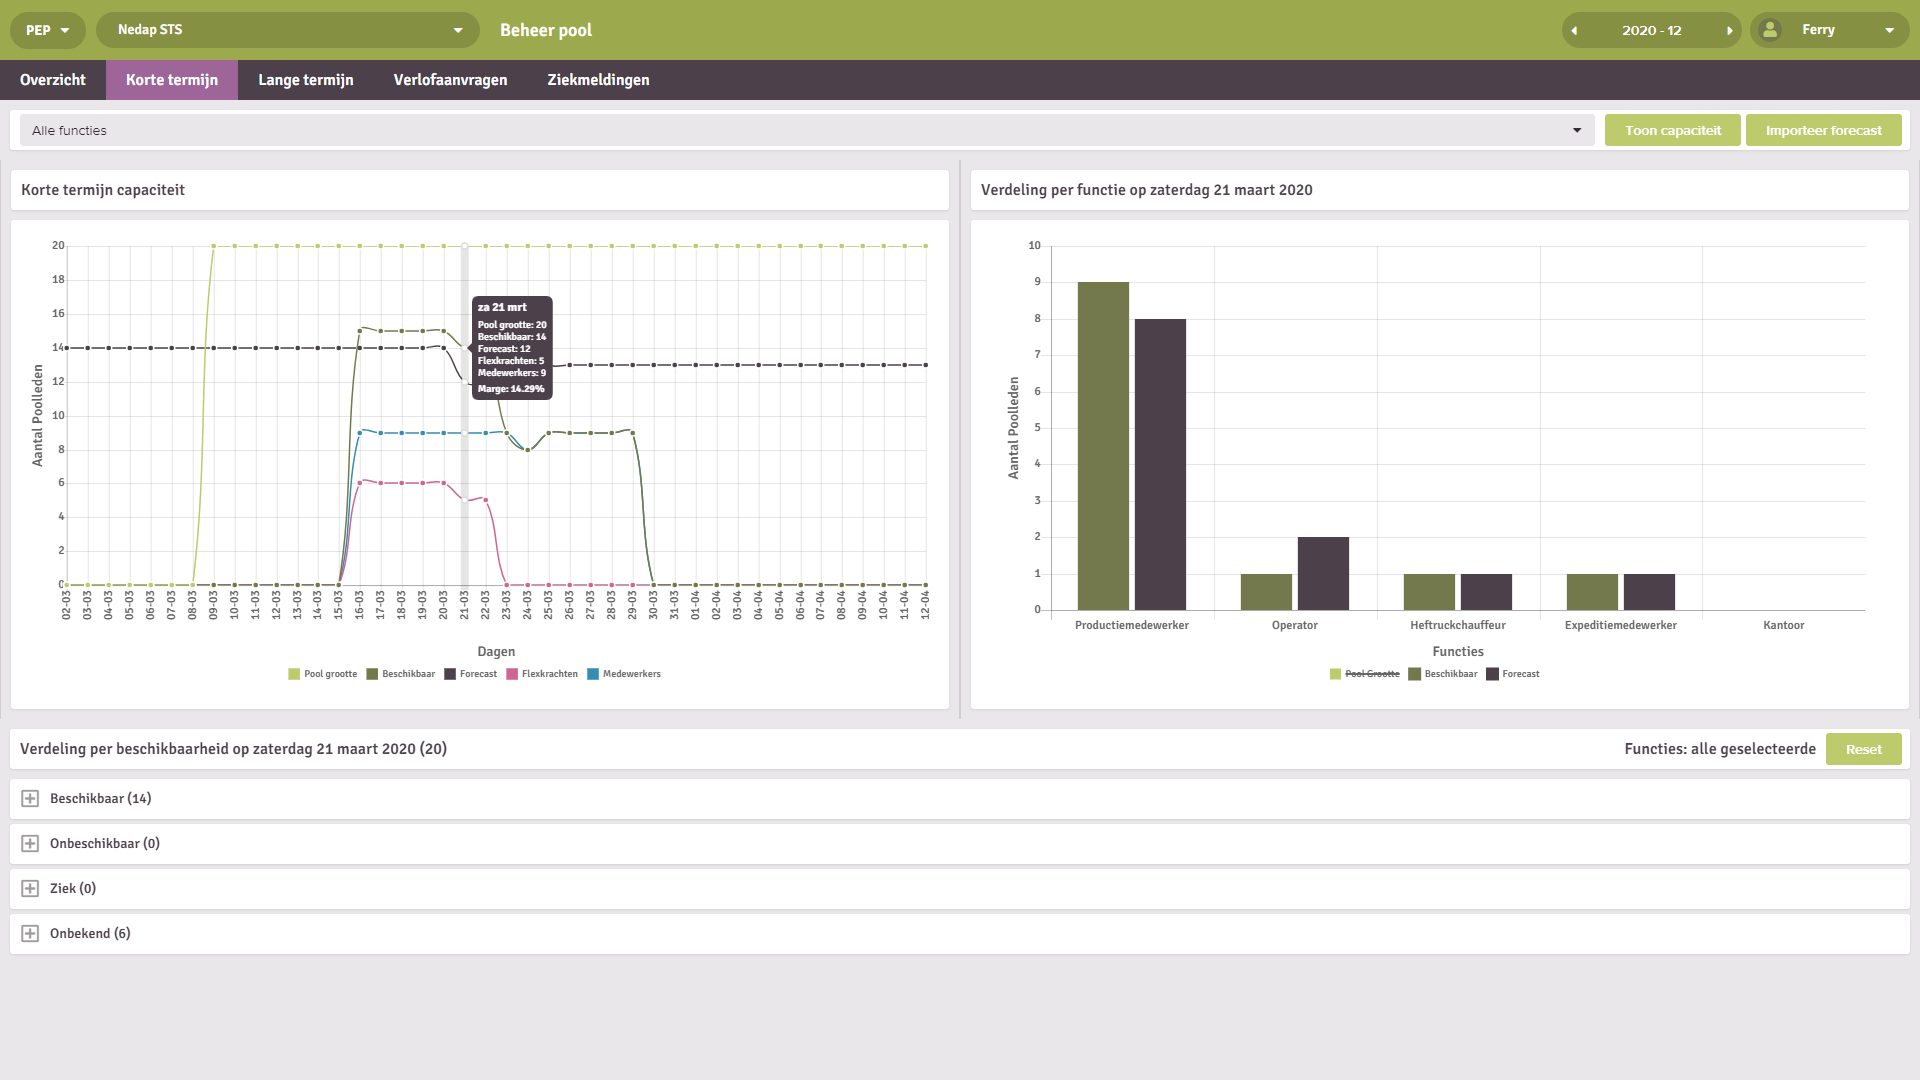Advance to the next period with the right arrow
The height and width of the screenshot is (1080, 1920).
coord(1729,30)
